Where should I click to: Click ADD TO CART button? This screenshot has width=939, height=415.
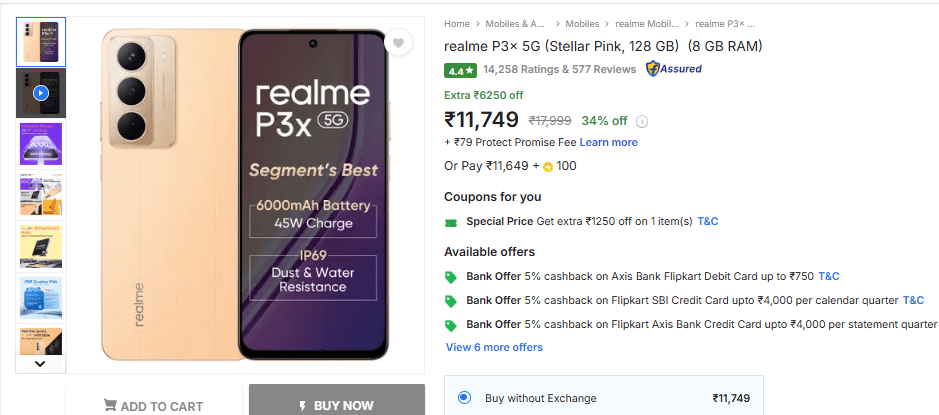coord(153,406)
